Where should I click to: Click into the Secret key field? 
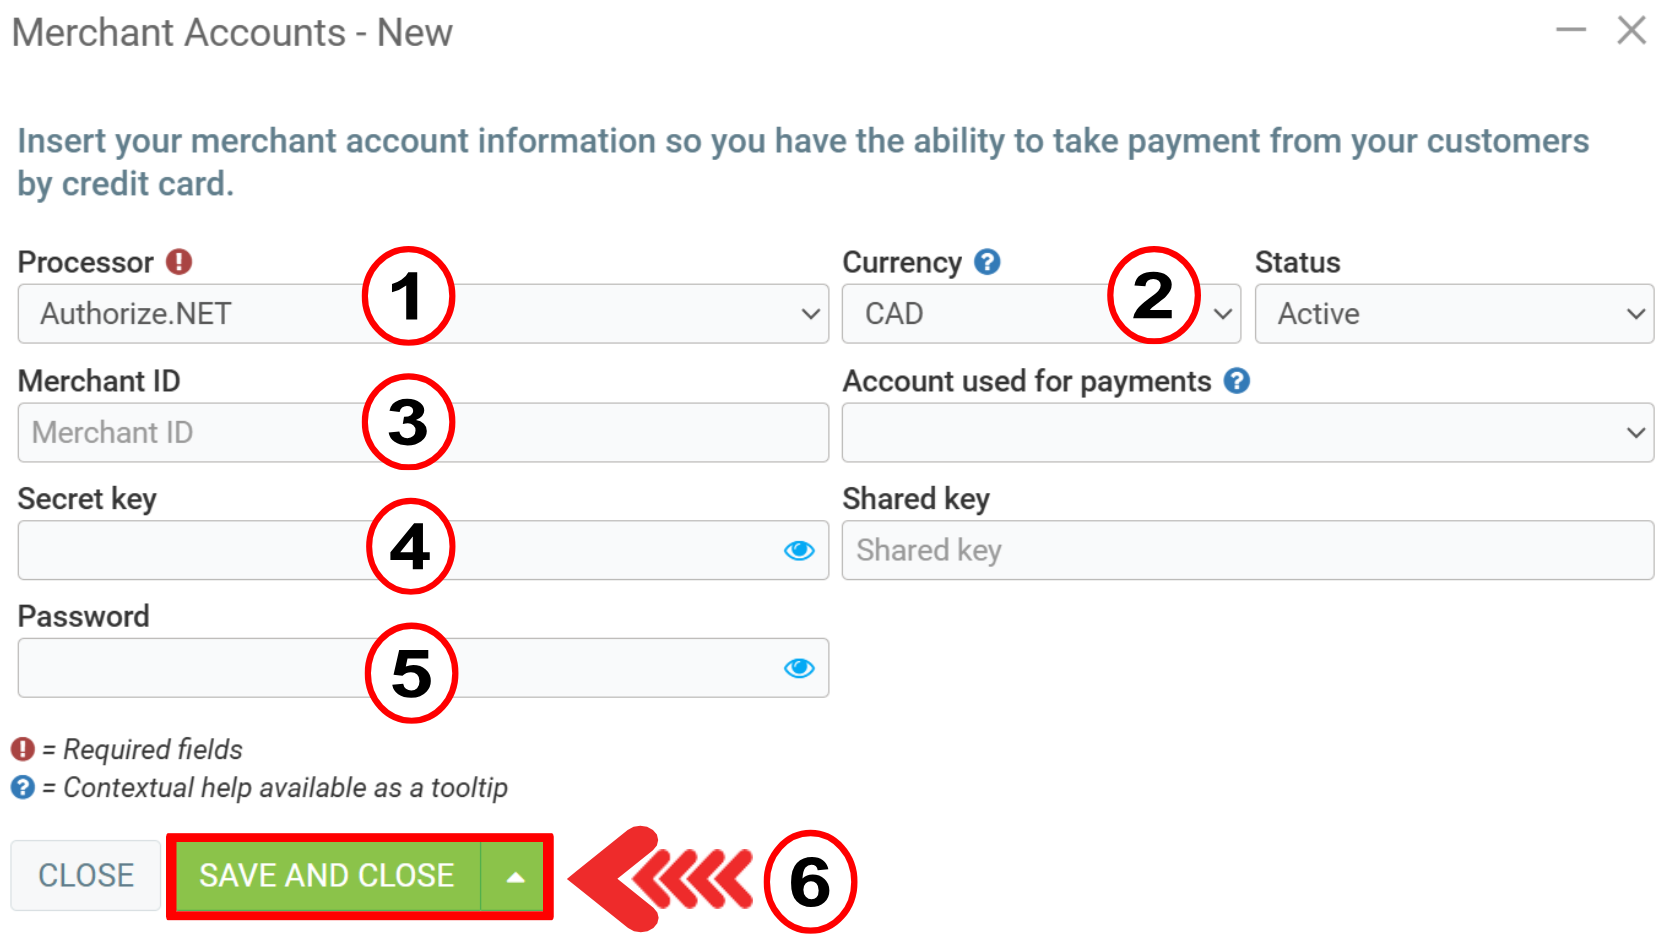click(200, 551)
